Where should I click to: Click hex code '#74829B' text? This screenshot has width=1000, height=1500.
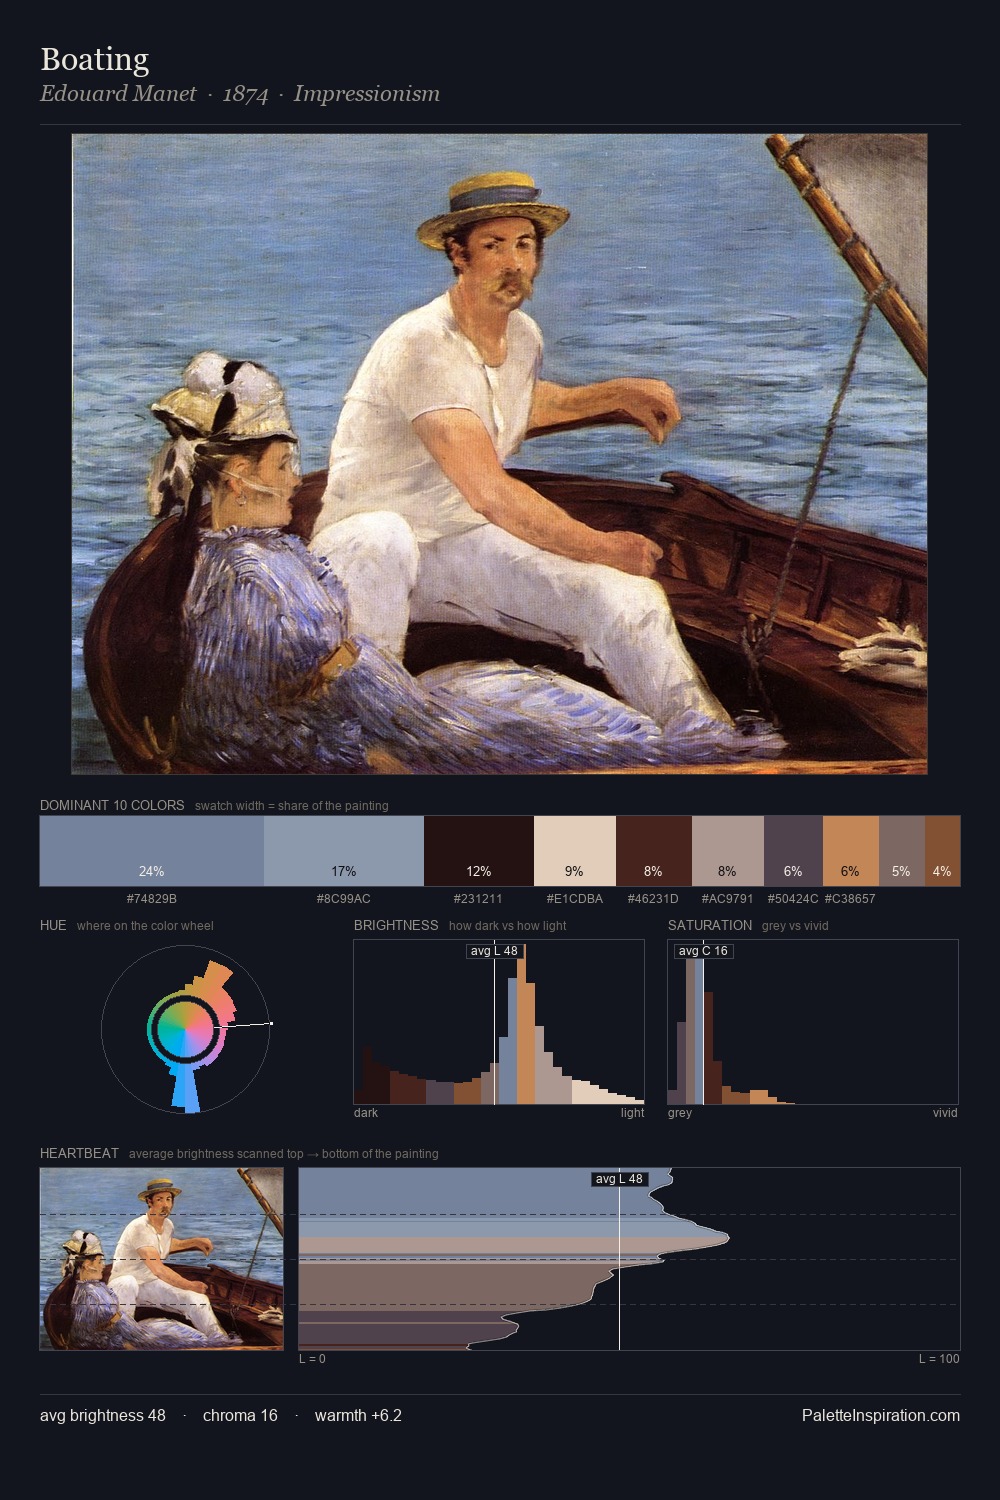coord(152,899)
